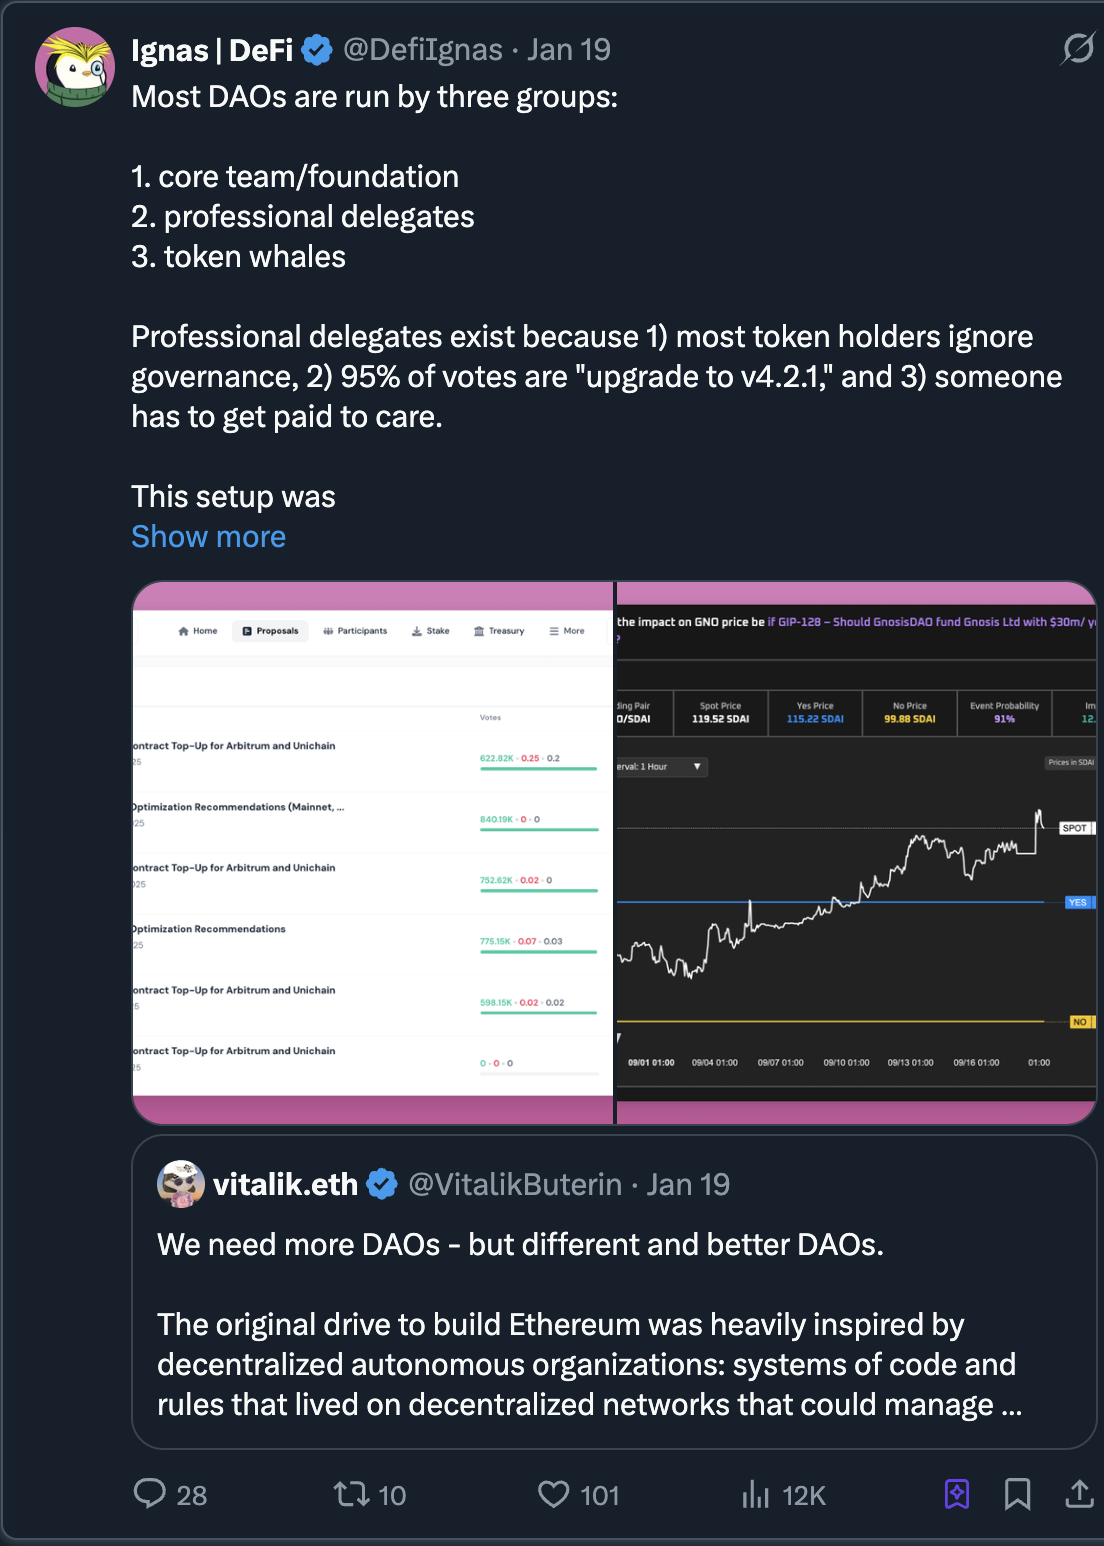Select the Proposals tab
The width and height of the screenshot is (1104, 1546).
(x=270, y=631)
